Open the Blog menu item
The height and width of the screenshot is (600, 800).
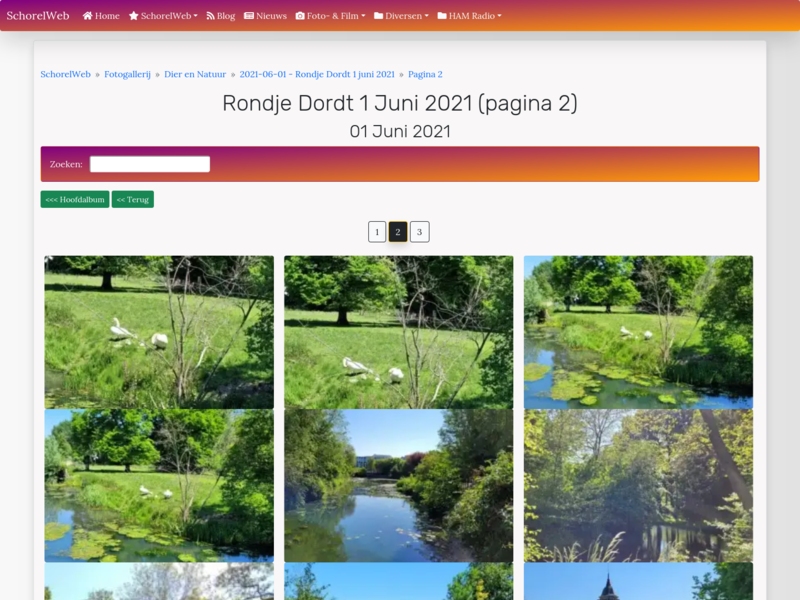click(221, 16)
